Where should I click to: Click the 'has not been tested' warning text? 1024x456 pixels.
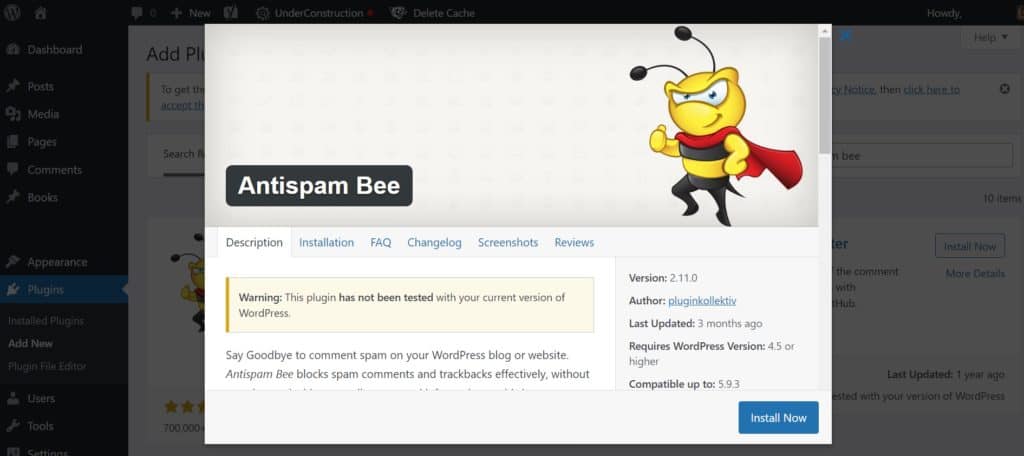click(385, 297)
